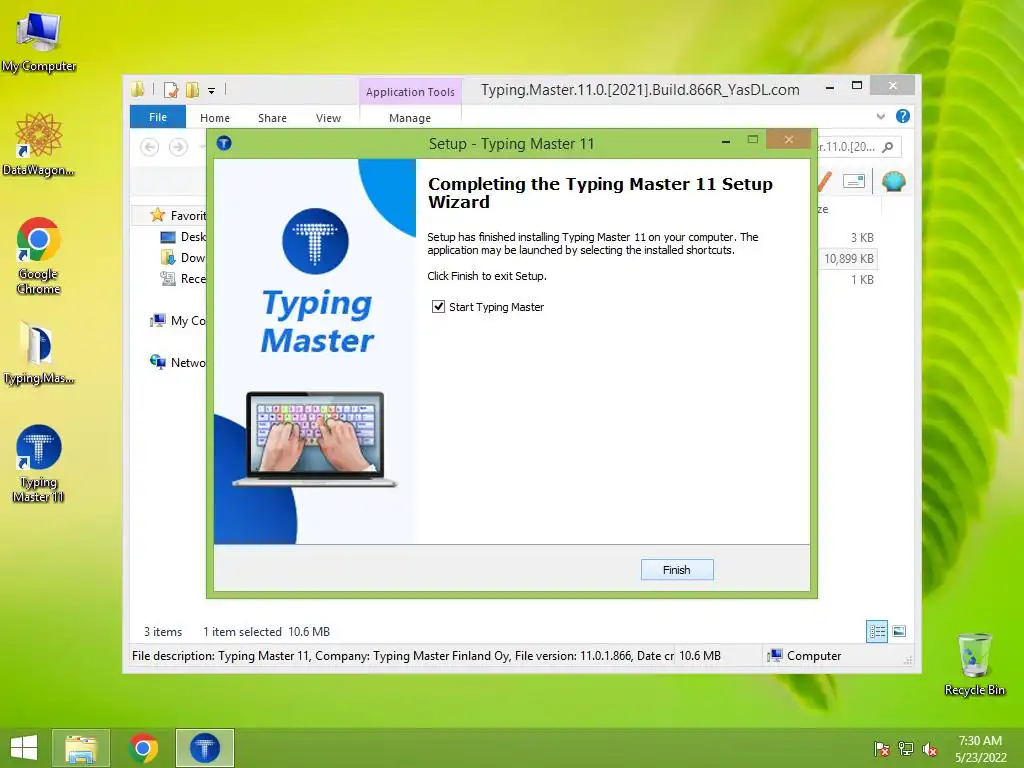Click the muted volume tray icon

(x=930, y=749)
